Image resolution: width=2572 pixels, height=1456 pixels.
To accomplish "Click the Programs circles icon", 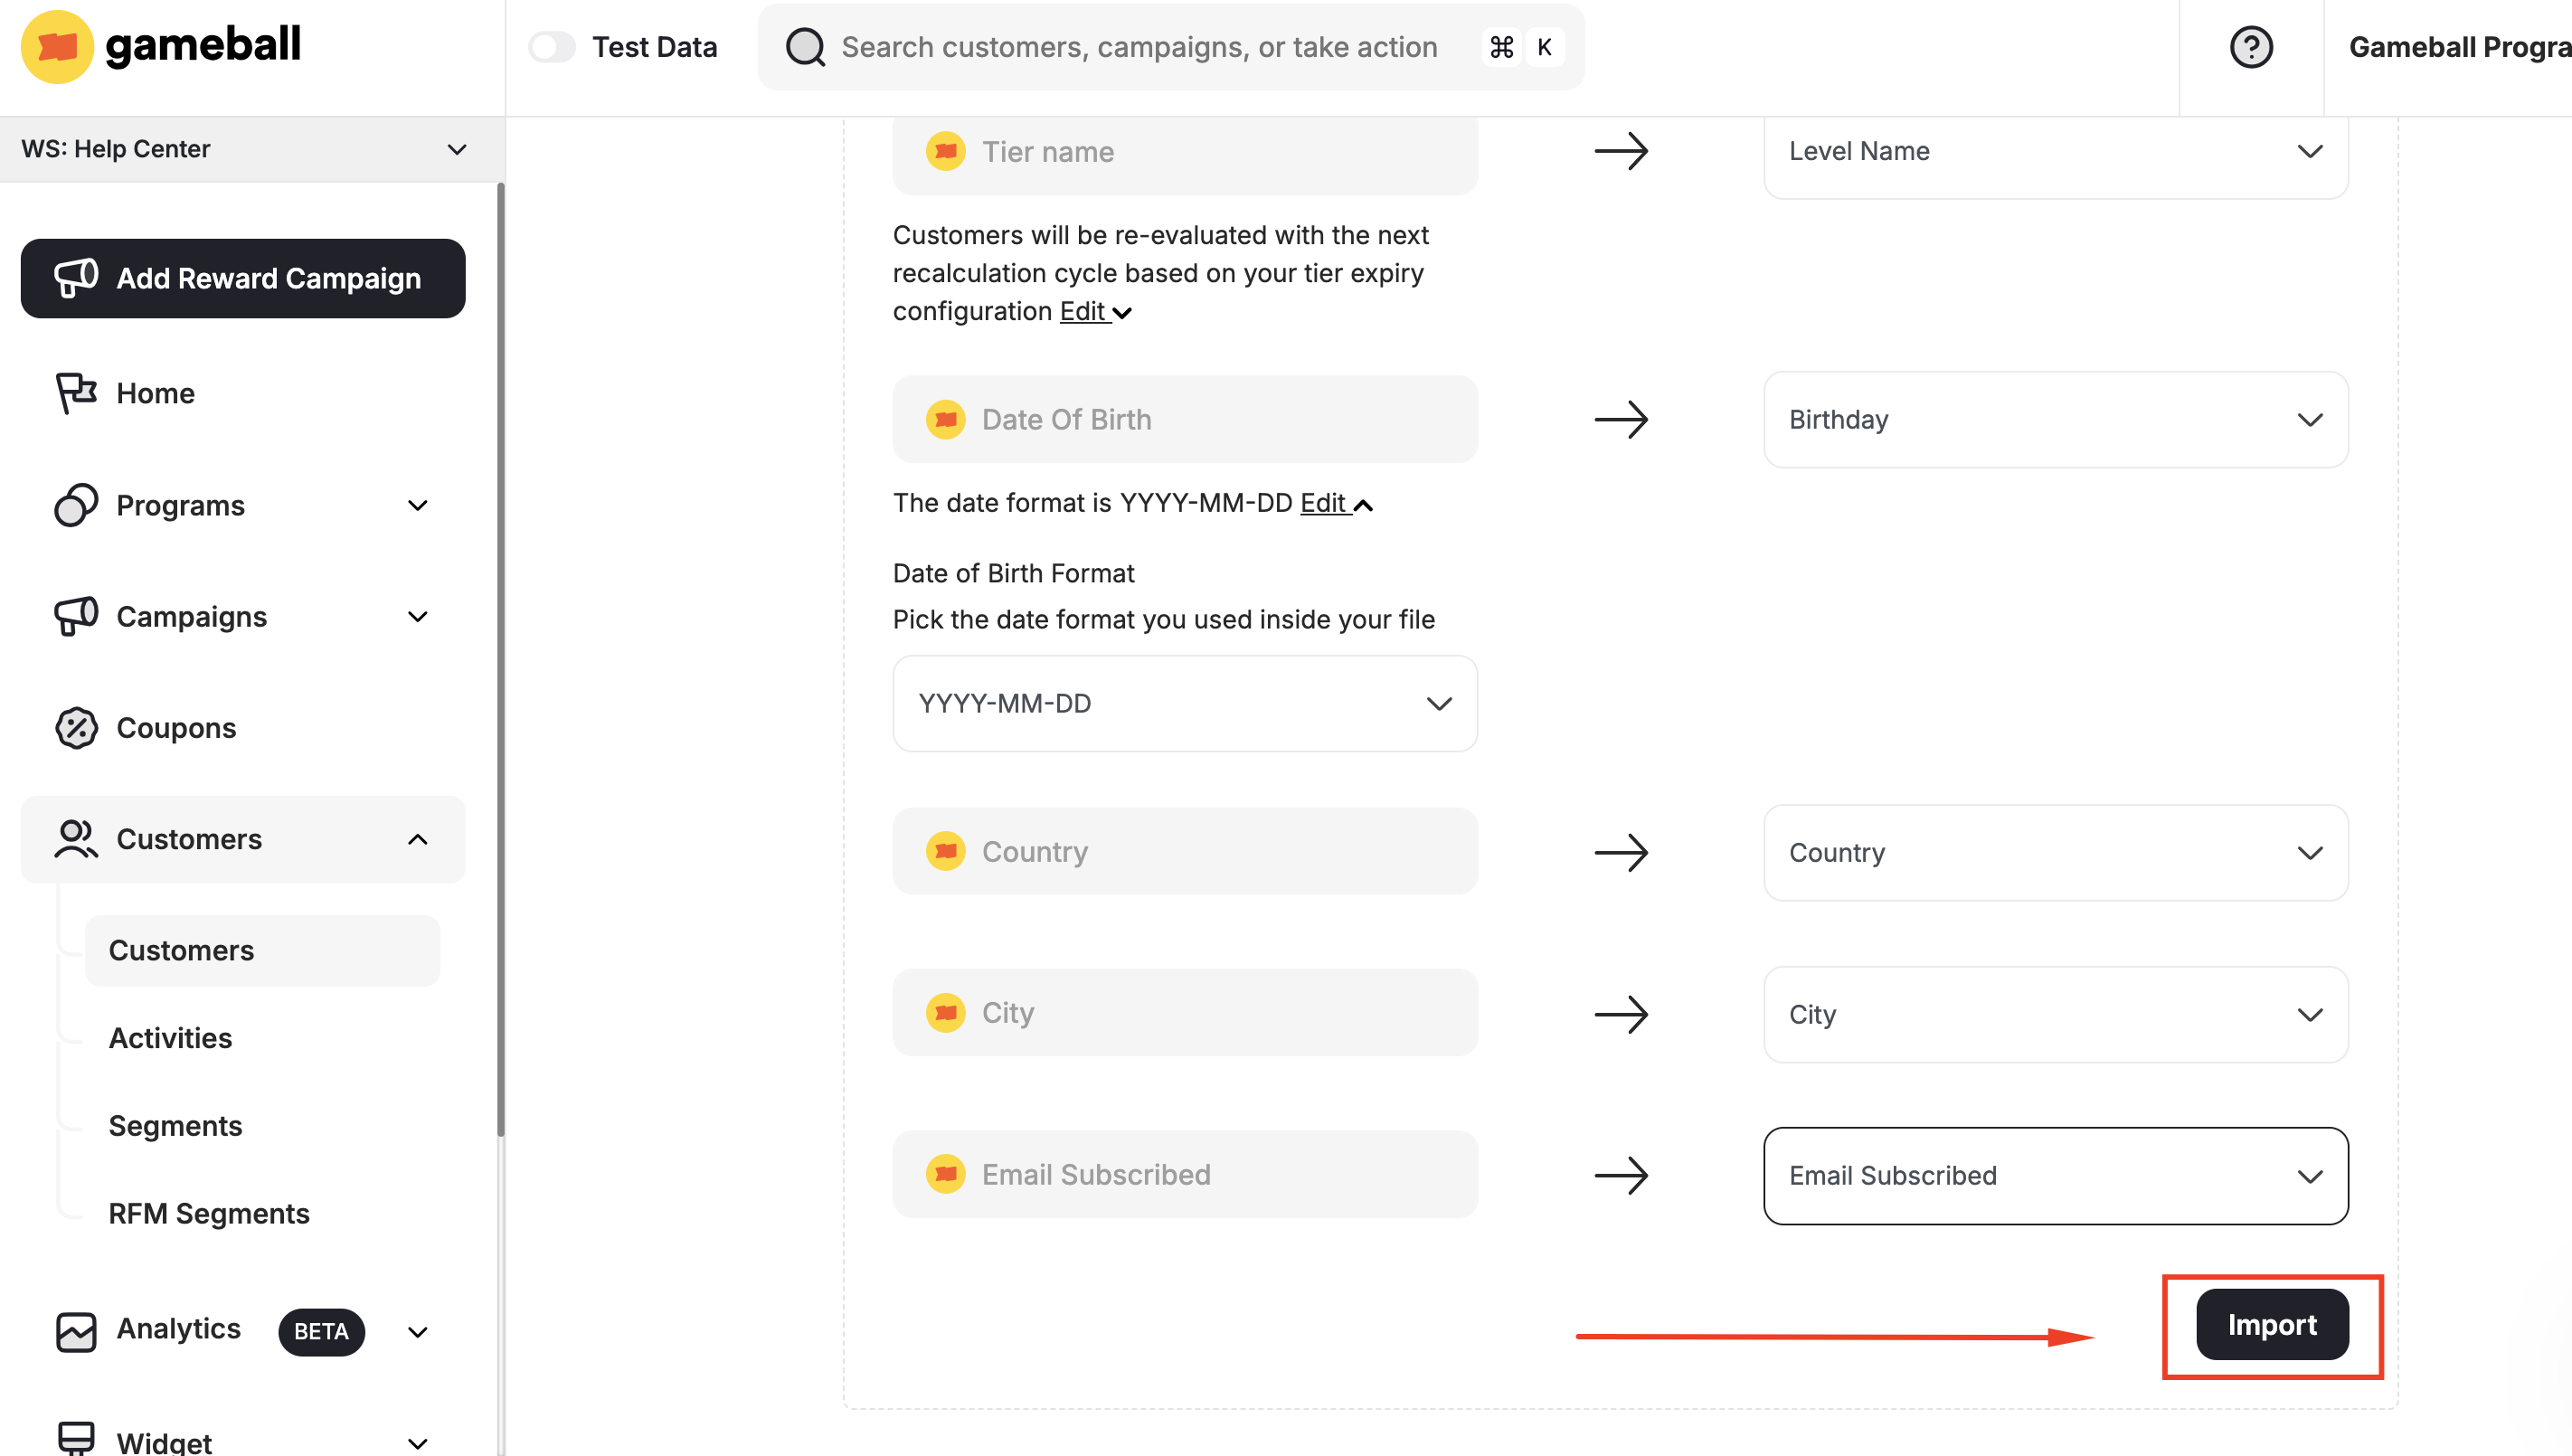I will [x=75, y=505].
